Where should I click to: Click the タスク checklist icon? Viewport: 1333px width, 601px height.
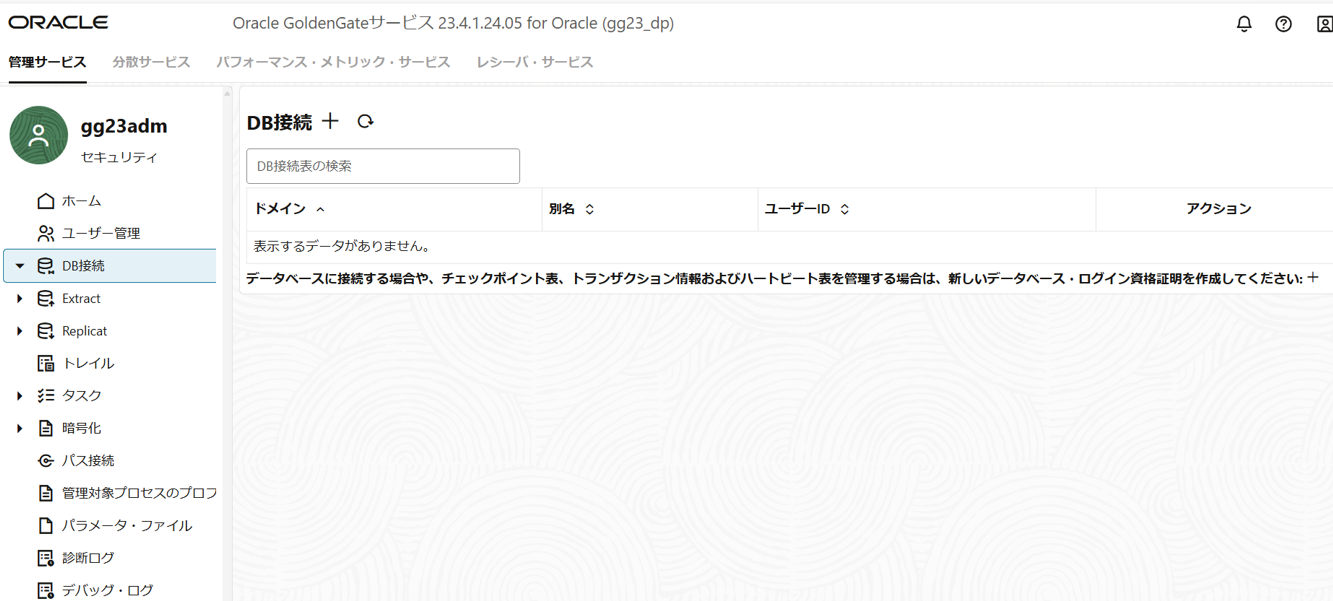click(x=45, y=396)
